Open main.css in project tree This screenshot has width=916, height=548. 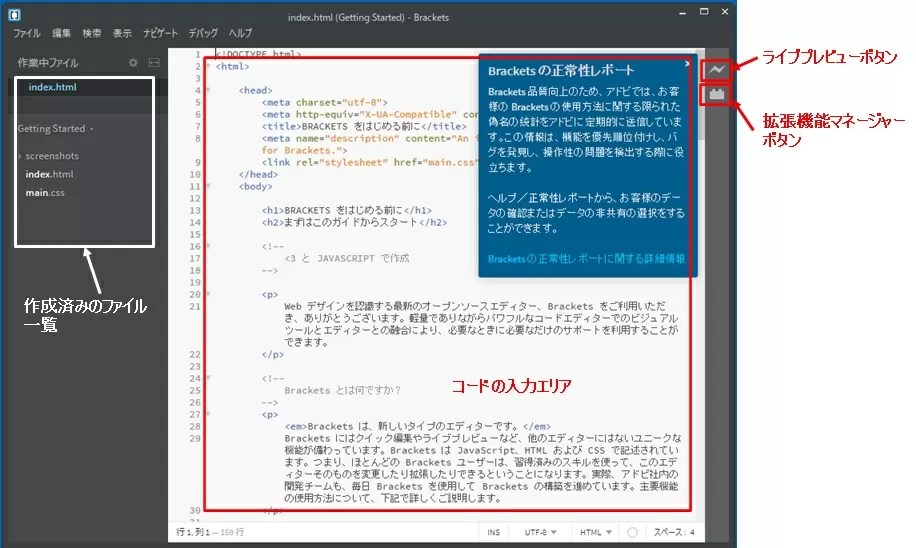pos(45,192)
